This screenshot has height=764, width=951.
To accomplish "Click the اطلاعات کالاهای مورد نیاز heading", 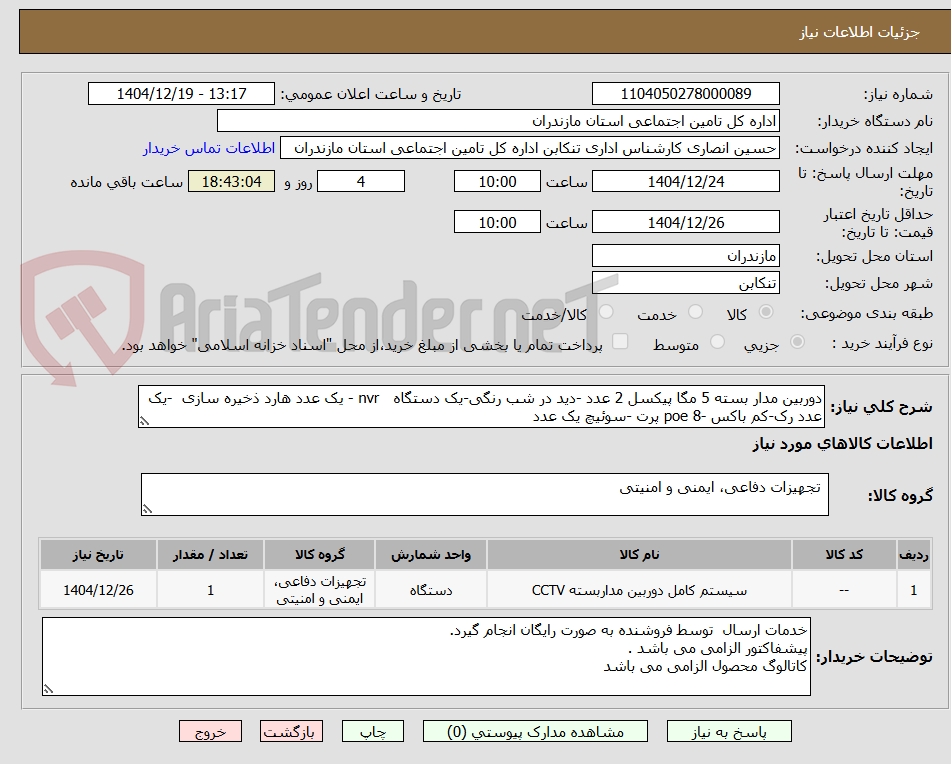I will (842, 444).
